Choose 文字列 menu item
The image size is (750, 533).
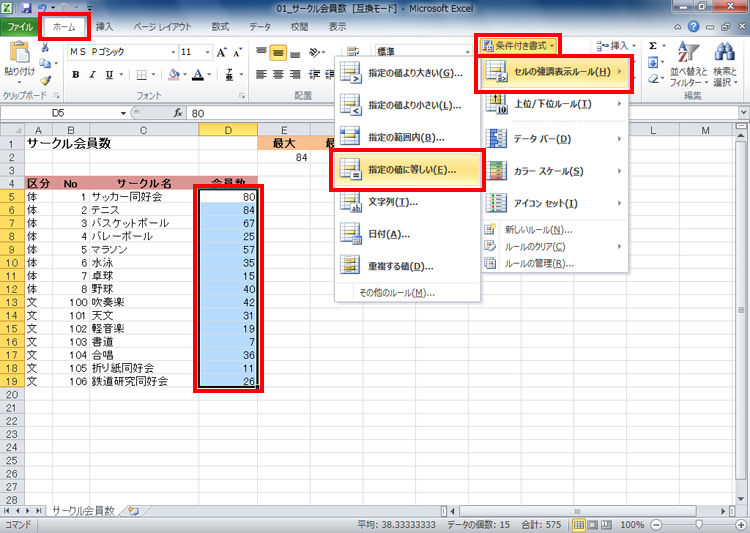[x=407, y=202]
